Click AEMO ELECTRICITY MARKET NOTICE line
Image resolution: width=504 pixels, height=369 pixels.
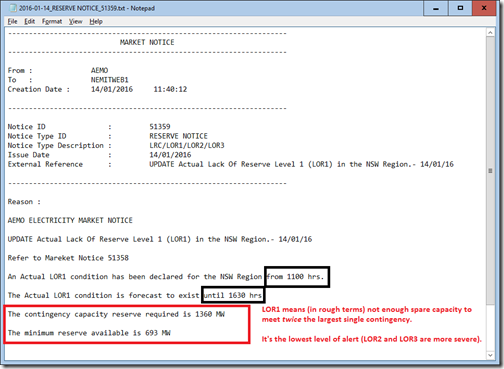[70, 220]
